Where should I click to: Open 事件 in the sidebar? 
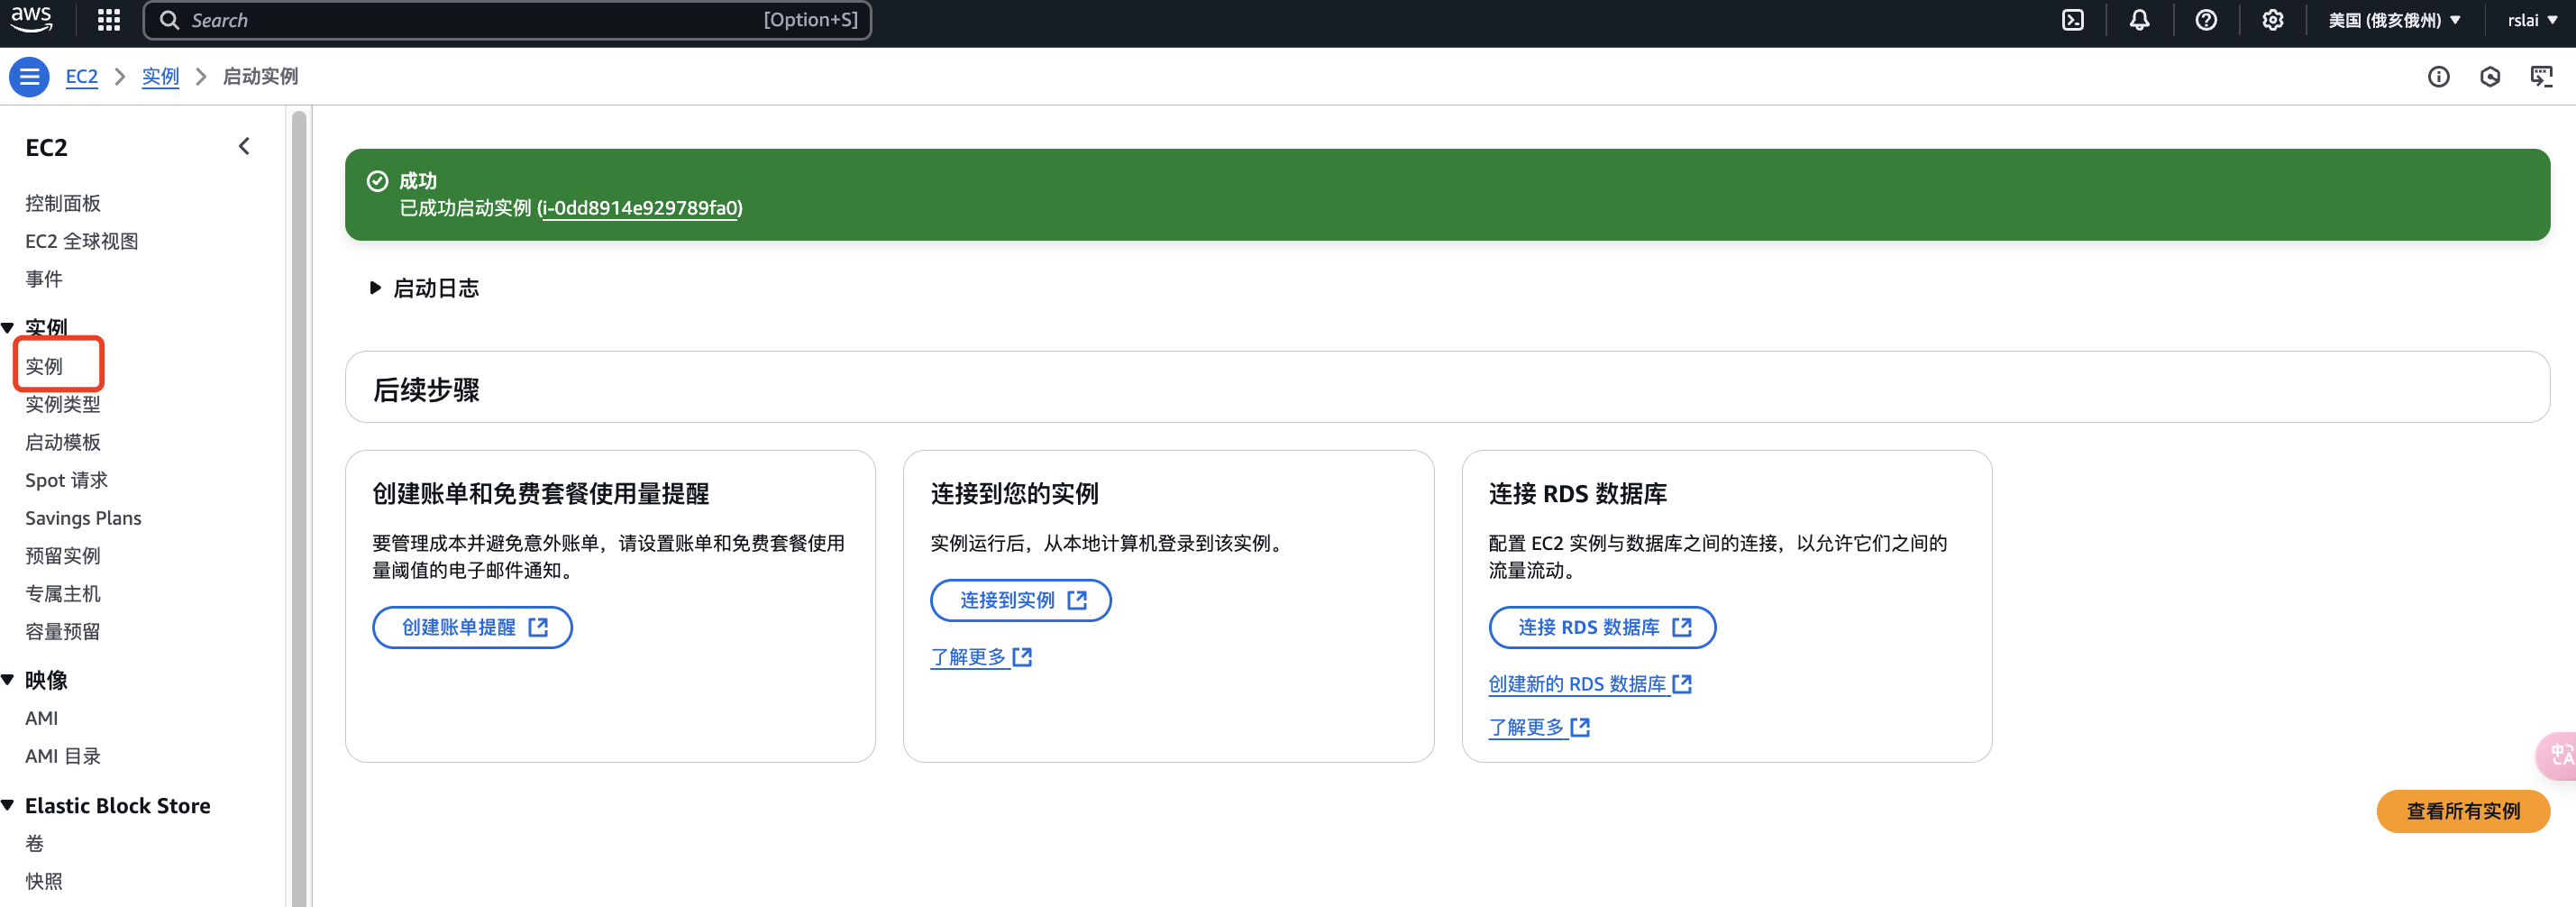[x=44, y=279]
